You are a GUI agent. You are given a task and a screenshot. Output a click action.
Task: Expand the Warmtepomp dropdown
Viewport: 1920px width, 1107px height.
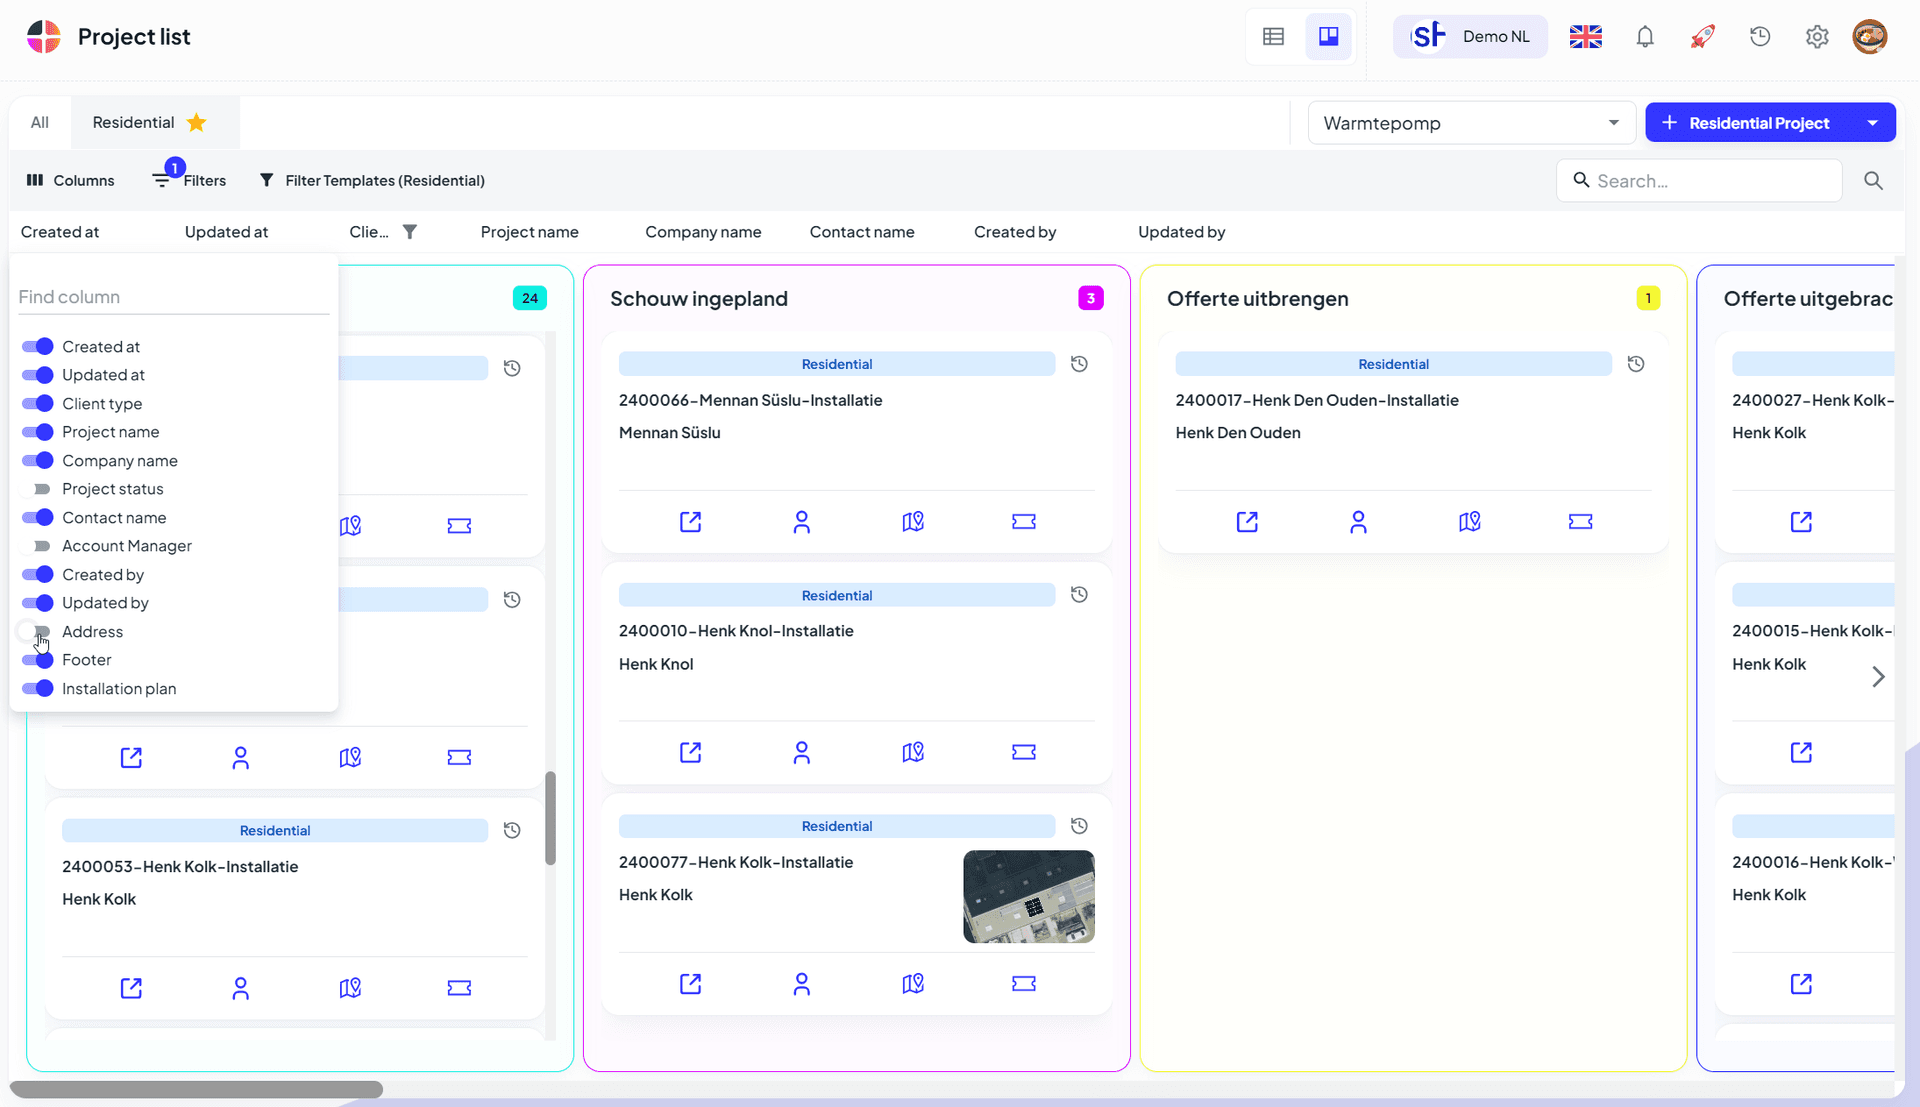pos(1471,123)
